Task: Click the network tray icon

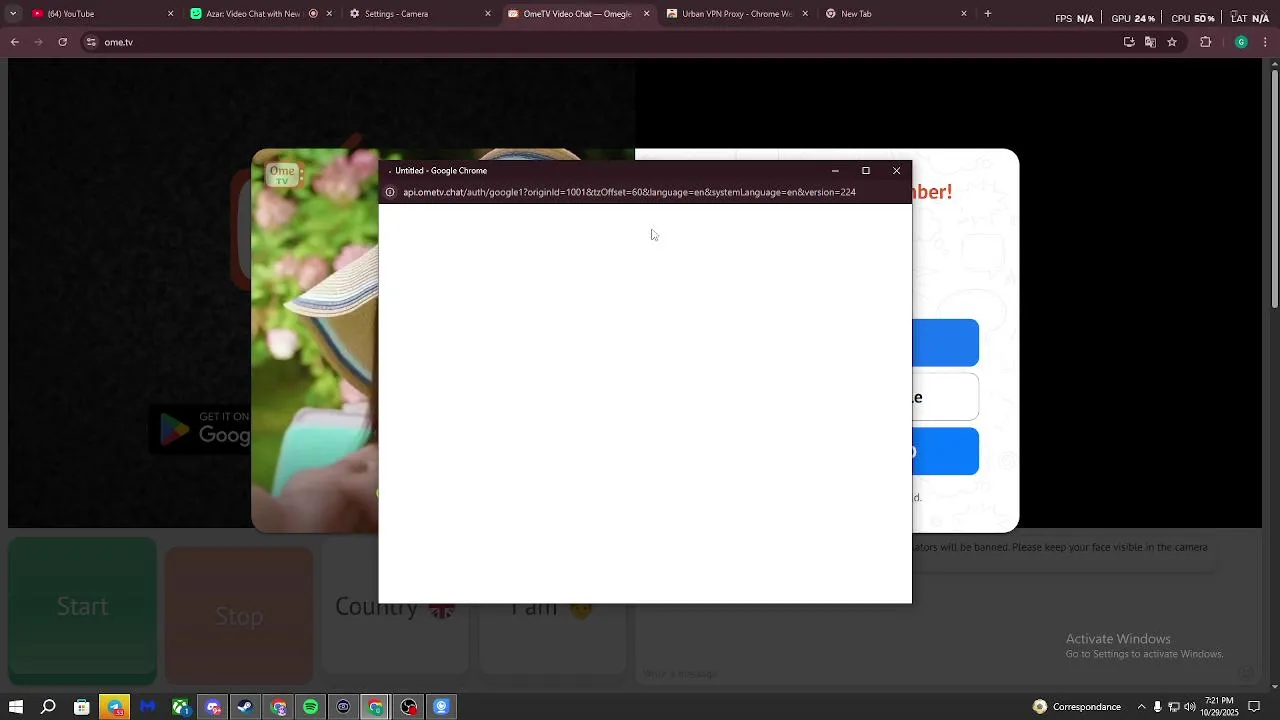Action: 1174,707
